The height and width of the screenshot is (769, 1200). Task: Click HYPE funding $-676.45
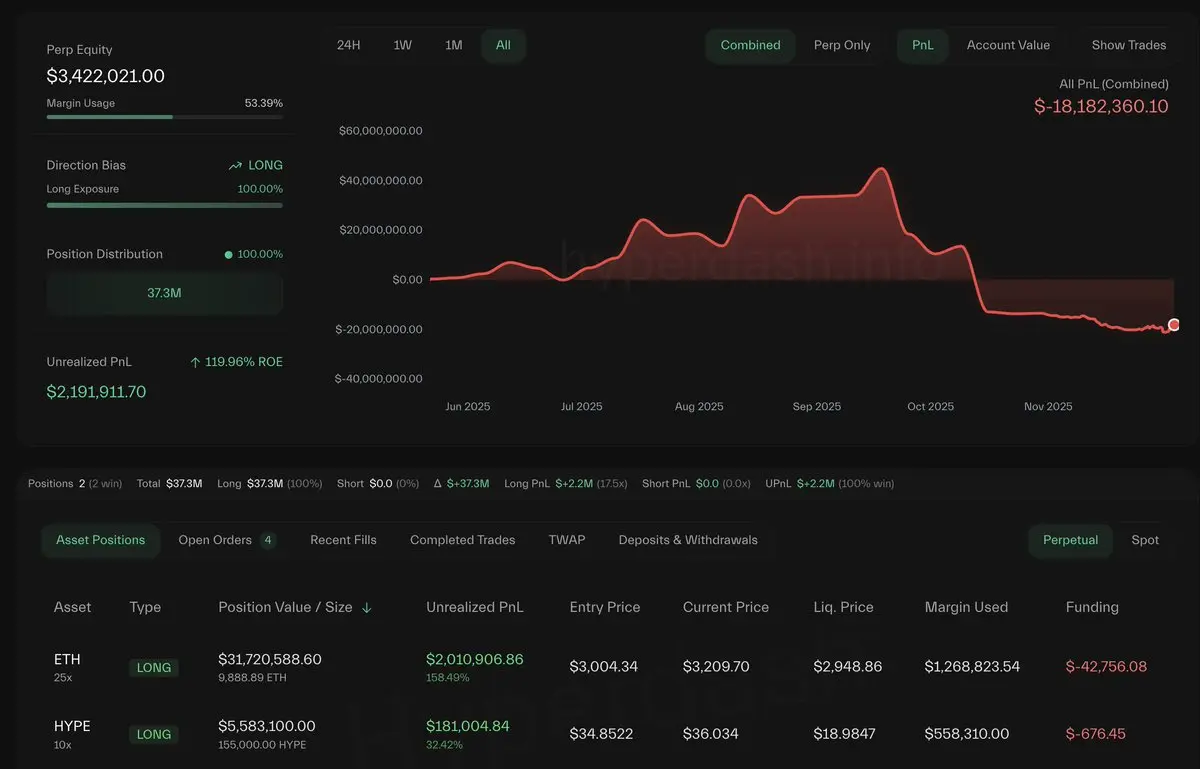[x=1096, y=734]
